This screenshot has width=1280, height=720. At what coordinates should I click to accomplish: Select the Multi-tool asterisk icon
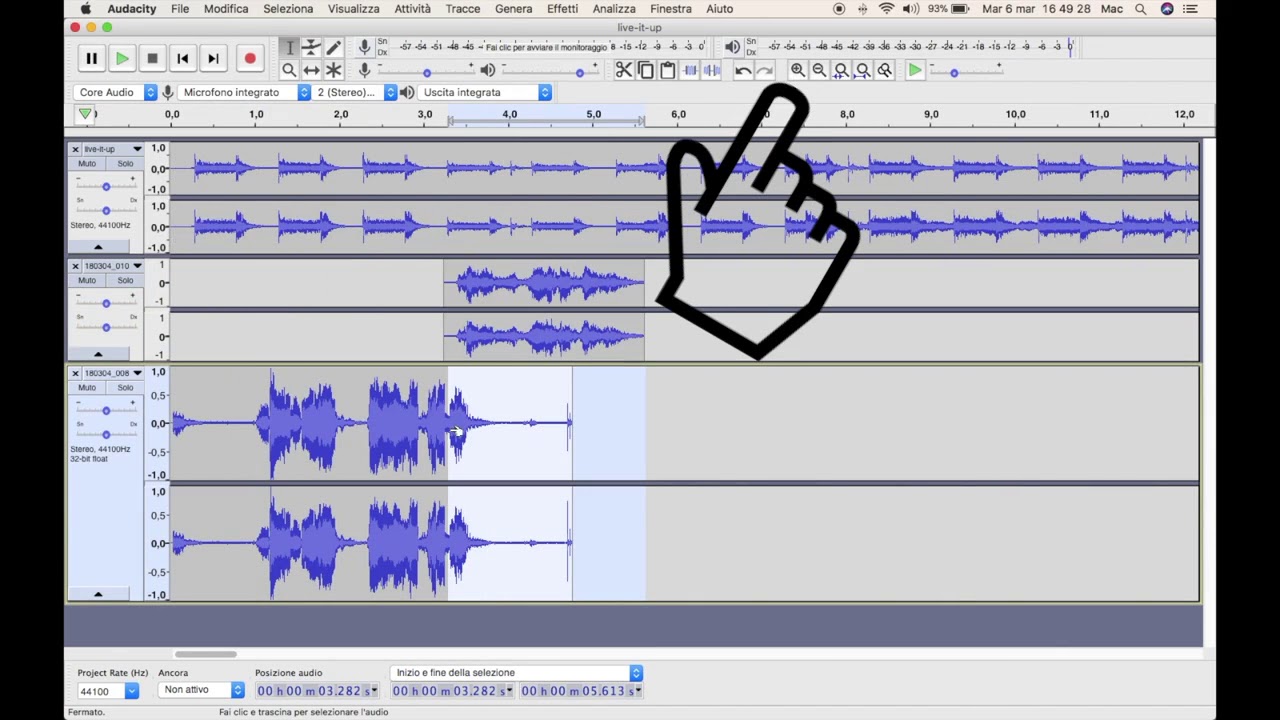[333, 70]
